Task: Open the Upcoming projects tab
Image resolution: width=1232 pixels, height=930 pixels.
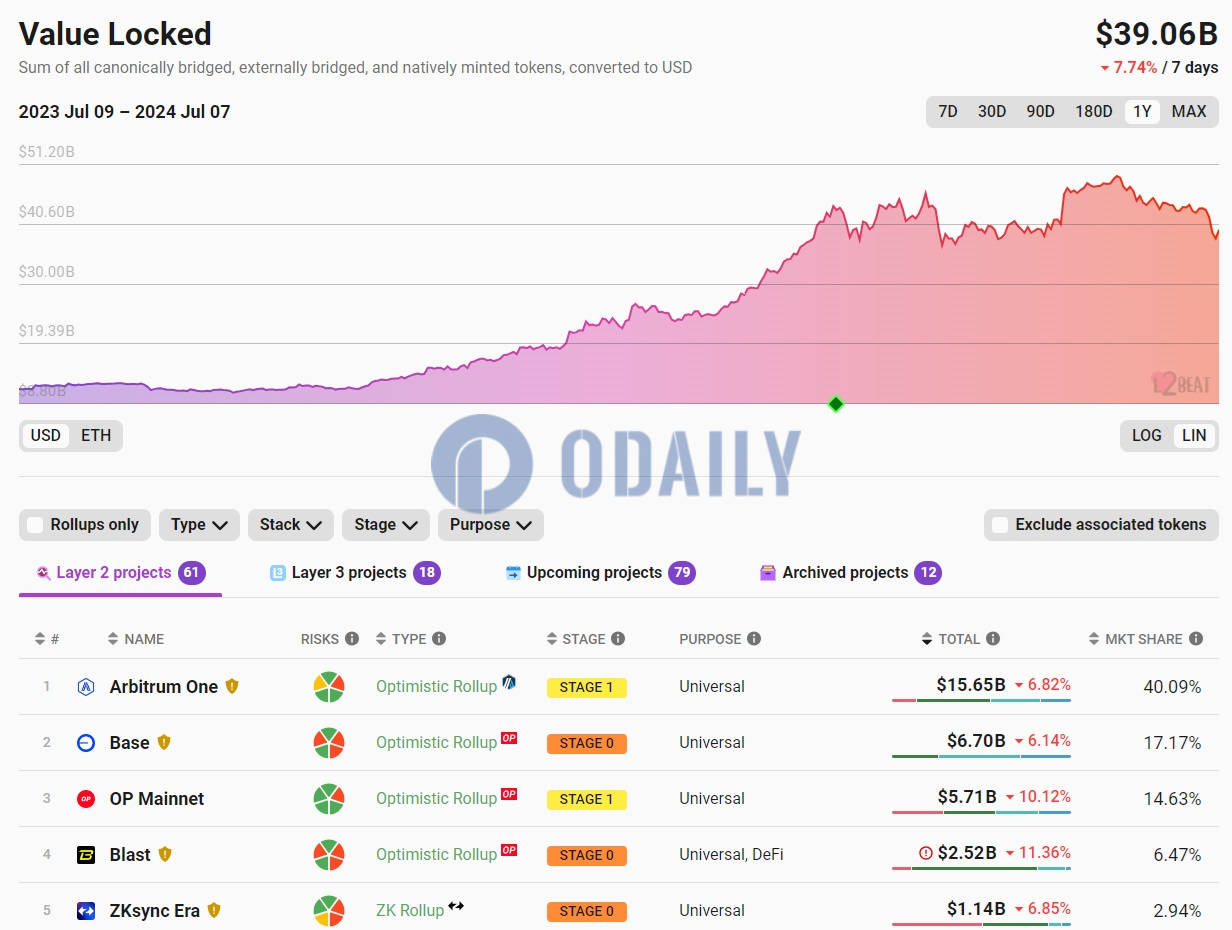Action: tap(600, 573)
